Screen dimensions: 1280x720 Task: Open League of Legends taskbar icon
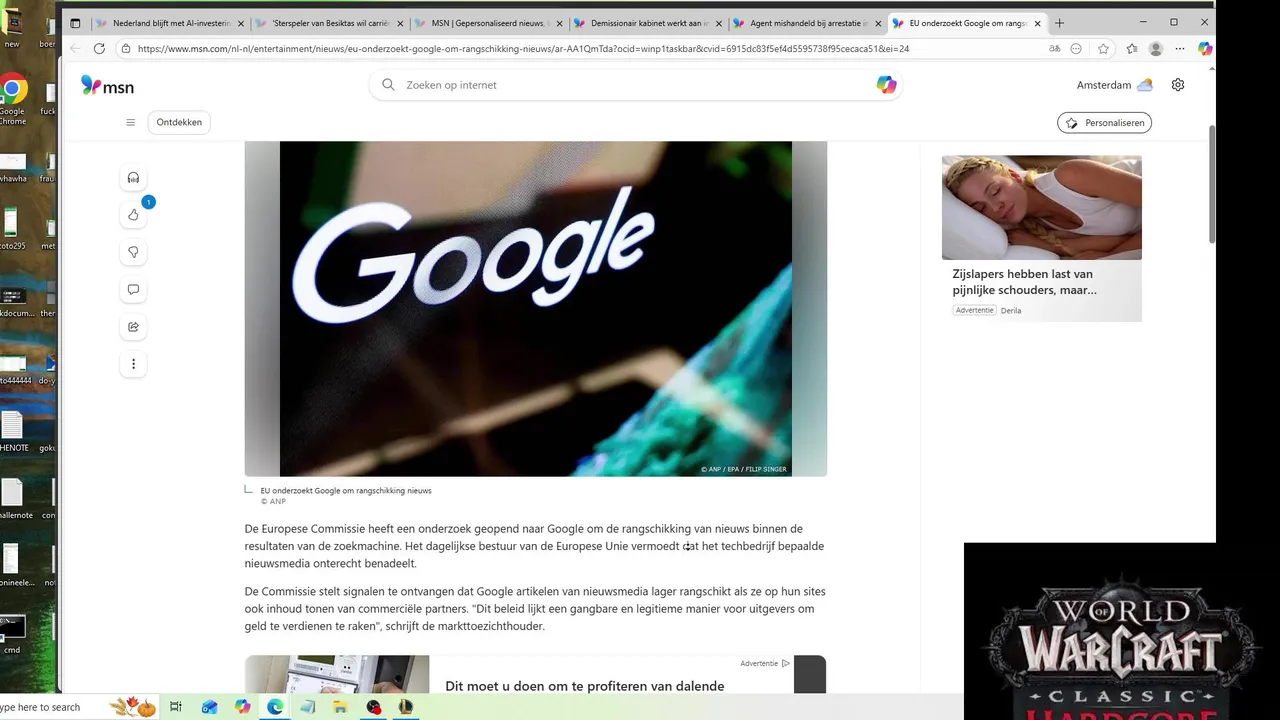click(x=405, y=707)
